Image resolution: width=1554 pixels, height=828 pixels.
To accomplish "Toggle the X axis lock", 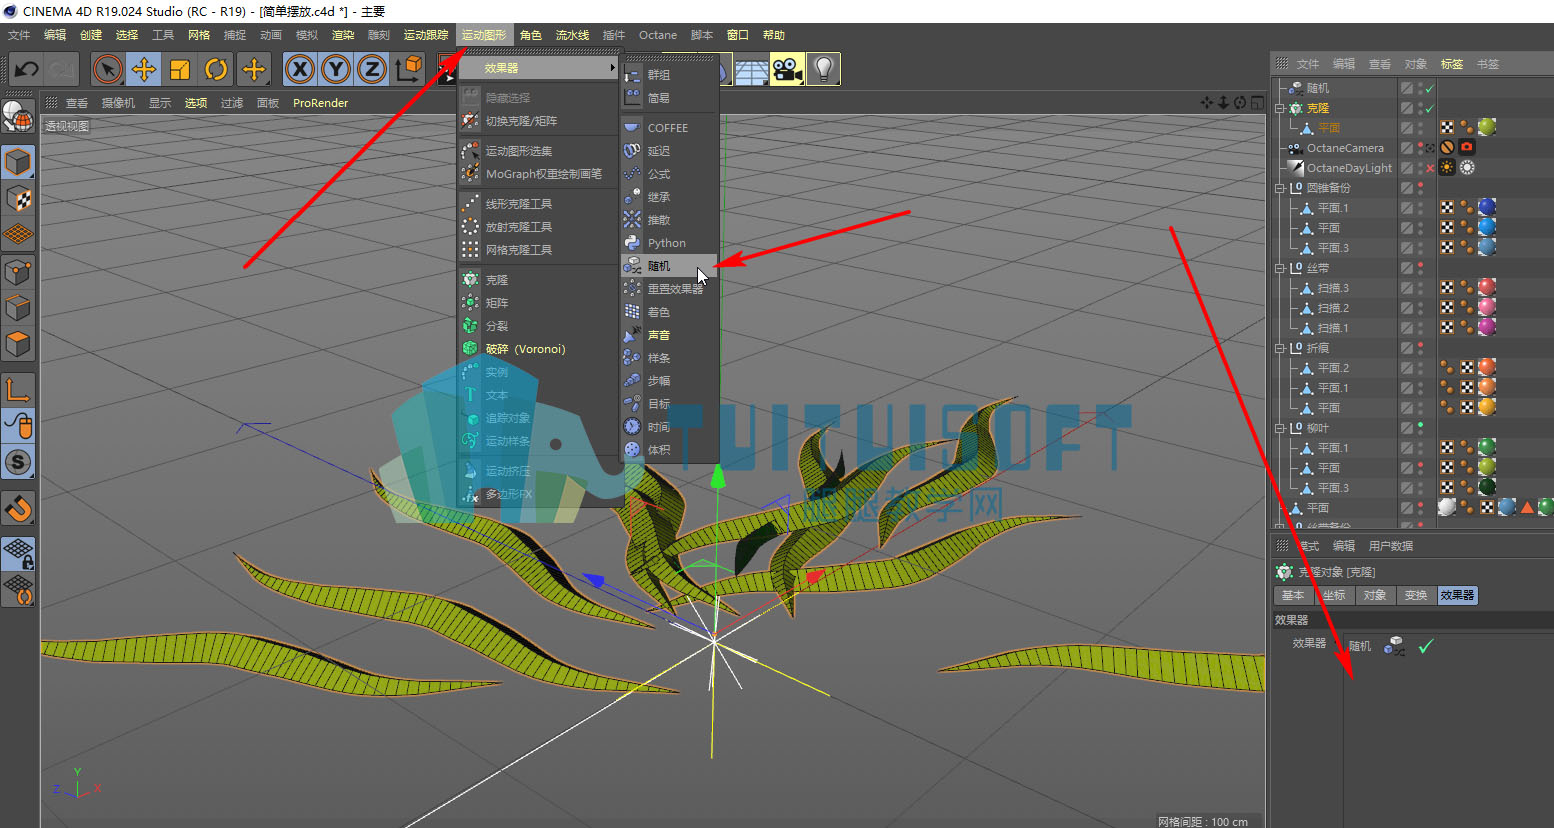I will pyautogui.click(x=300, y=69).
